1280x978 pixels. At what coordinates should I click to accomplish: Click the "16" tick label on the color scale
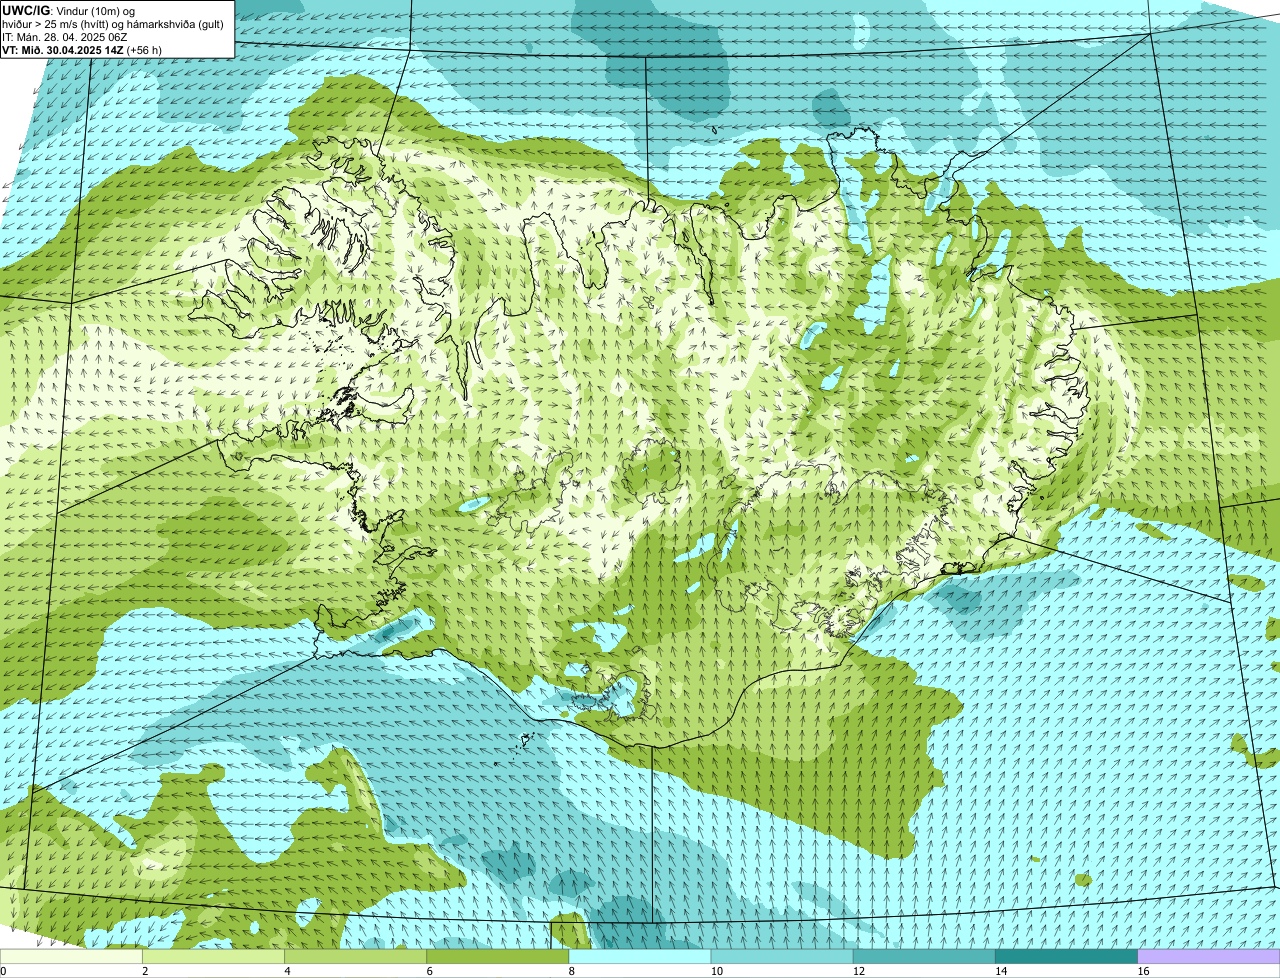pyautogui.click(x=1143, y=971)
